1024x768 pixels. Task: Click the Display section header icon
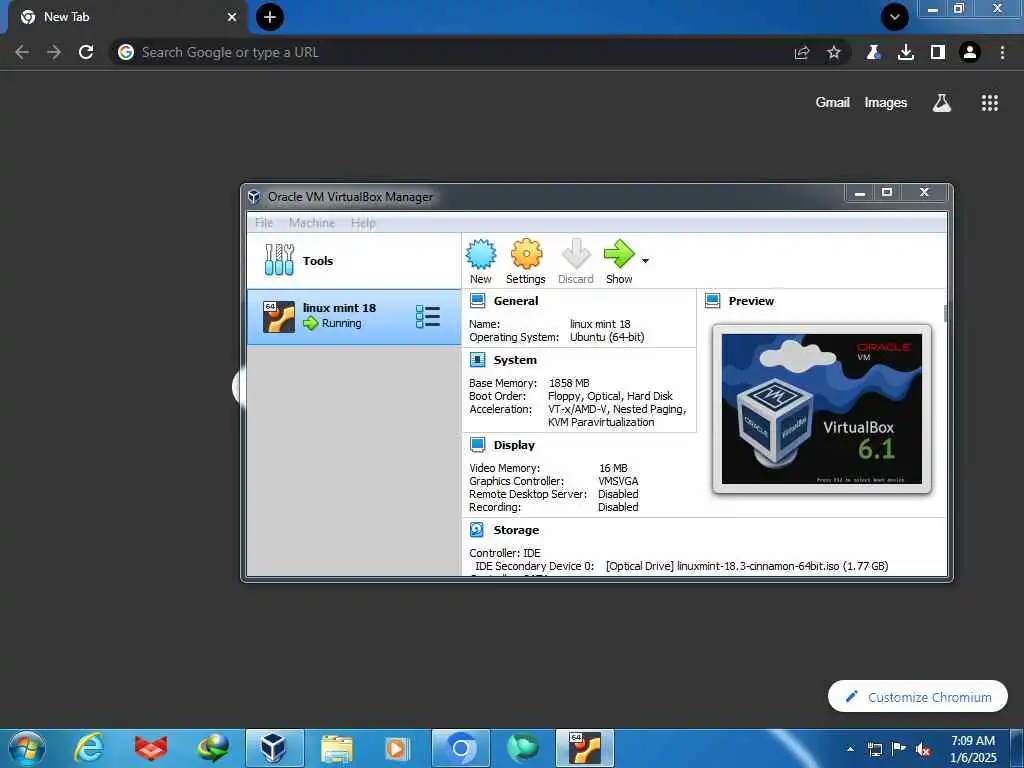(477, 445)
